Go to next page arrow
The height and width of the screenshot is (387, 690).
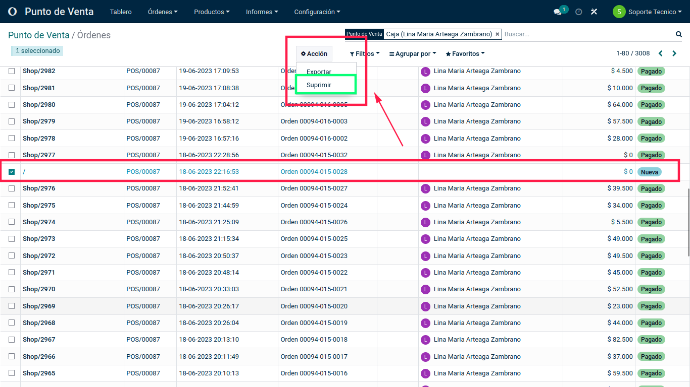click(674, 53)
